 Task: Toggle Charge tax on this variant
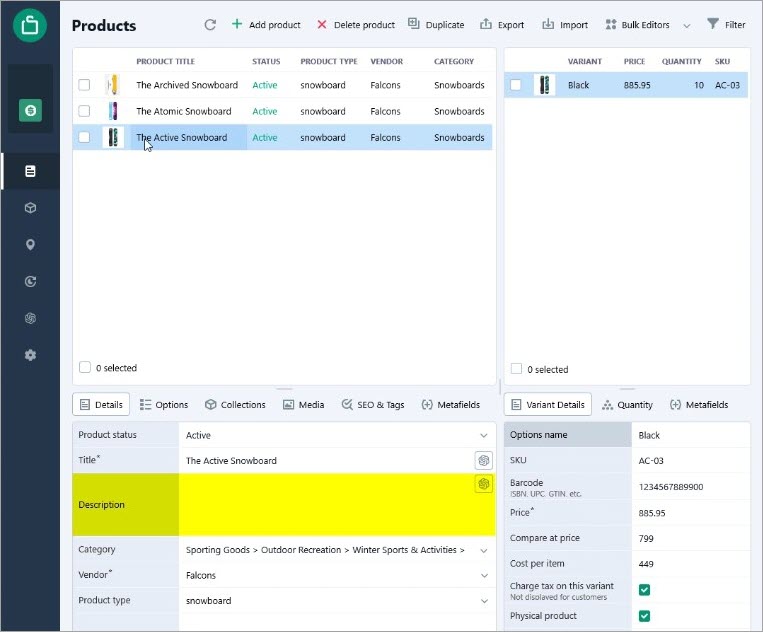[644, 590]
